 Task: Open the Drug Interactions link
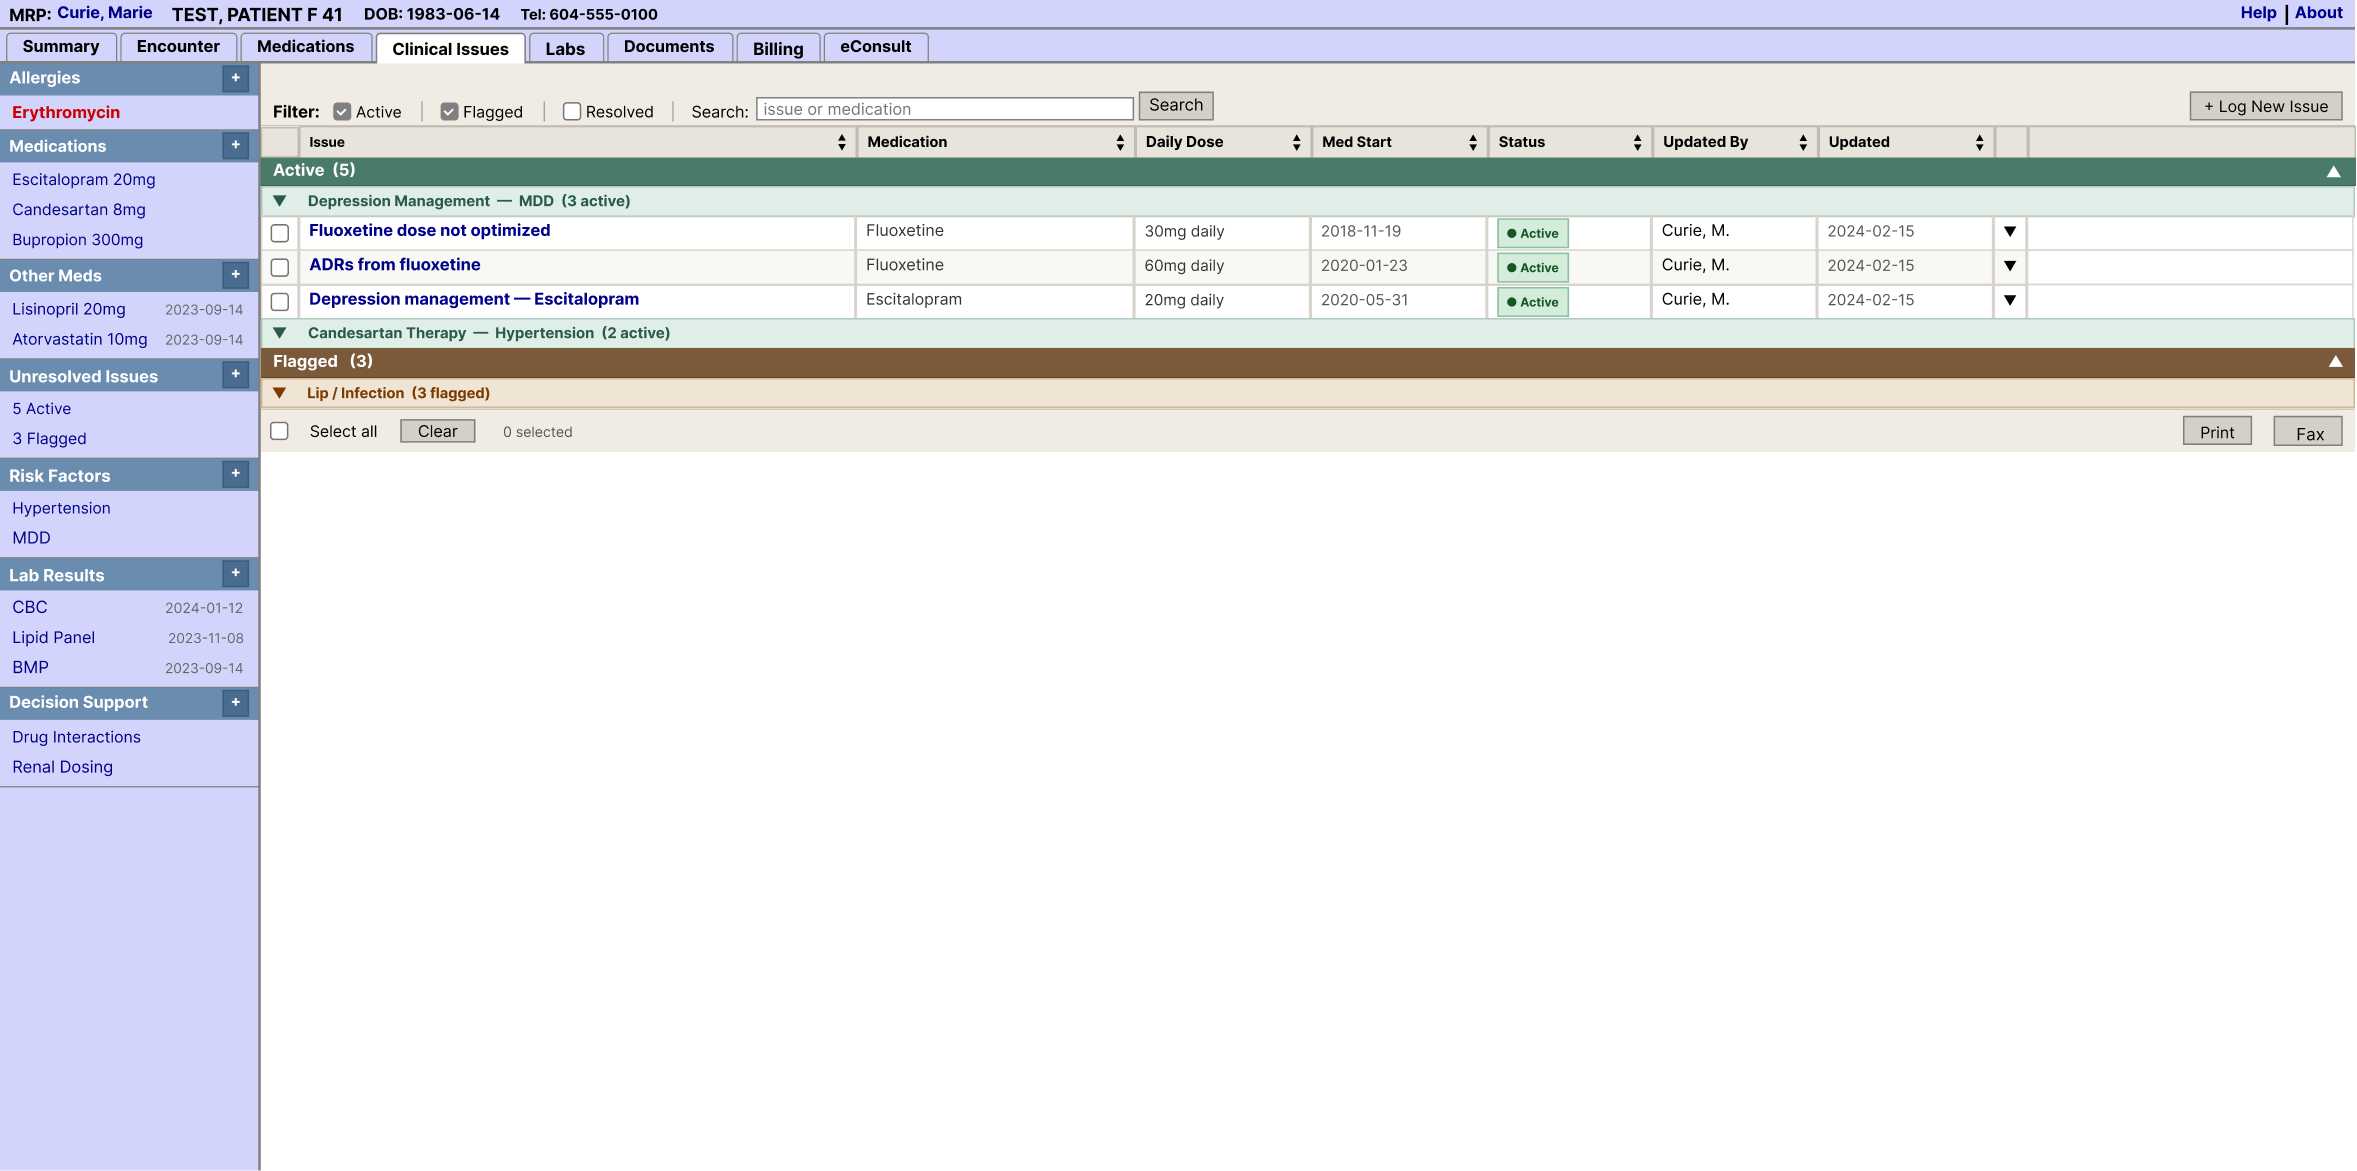pyautogui.click(x=76, y=737)
